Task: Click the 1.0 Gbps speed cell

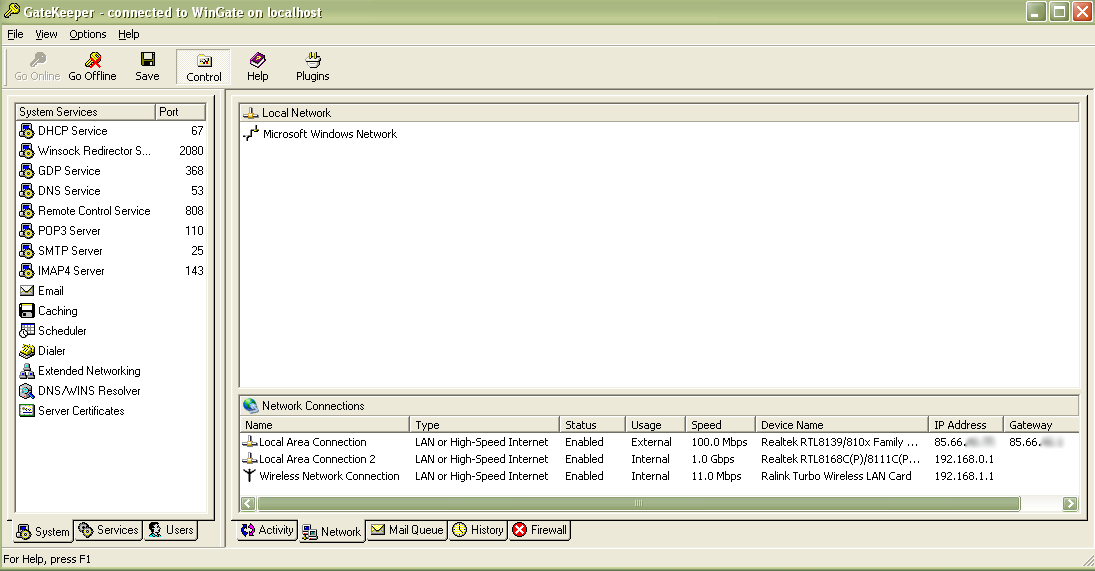Action: 713,459
